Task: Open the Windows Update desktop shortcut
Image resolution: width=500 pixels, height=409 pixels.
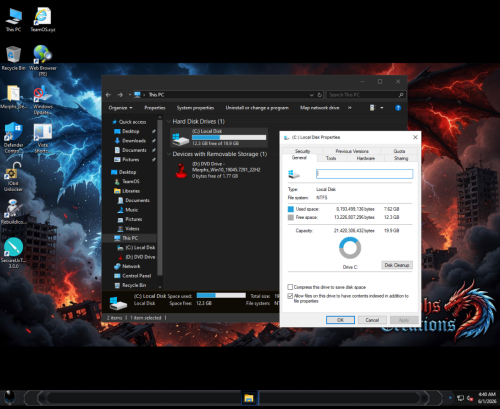Action: click(43, 99)
